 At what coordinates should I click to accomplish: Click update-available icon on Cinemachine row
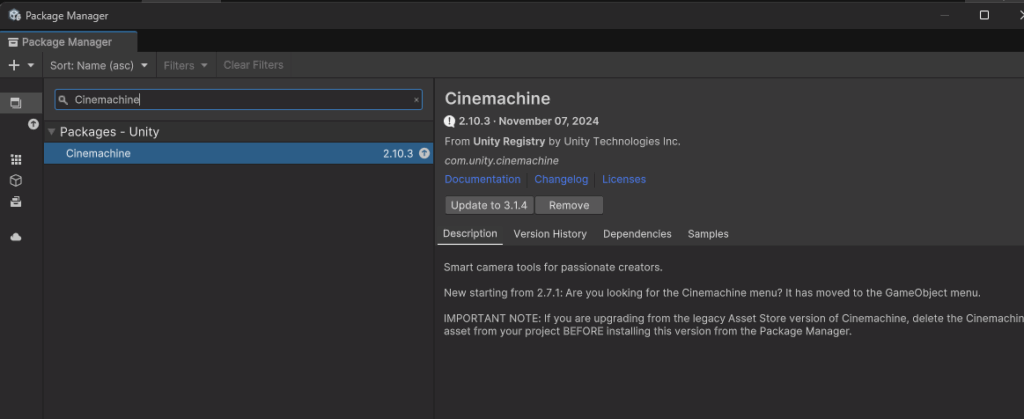(x=424, y=153)
